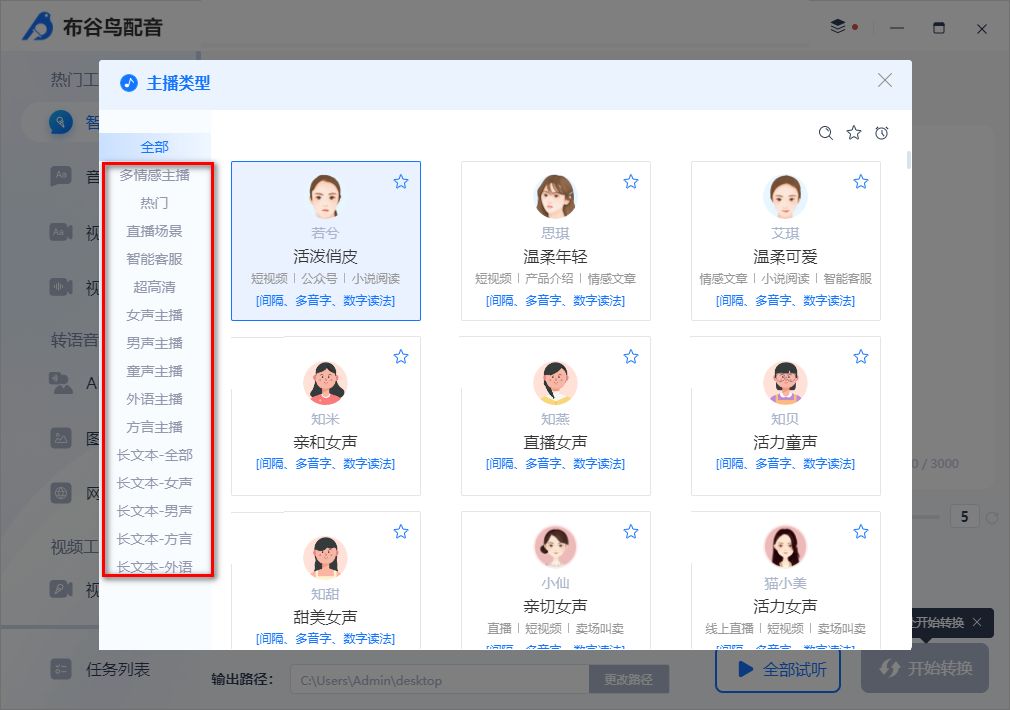This screenshot has width=1010, height=710.
Task: Favorite the 知贝 voice card star
Action: (x=861, y=356)
